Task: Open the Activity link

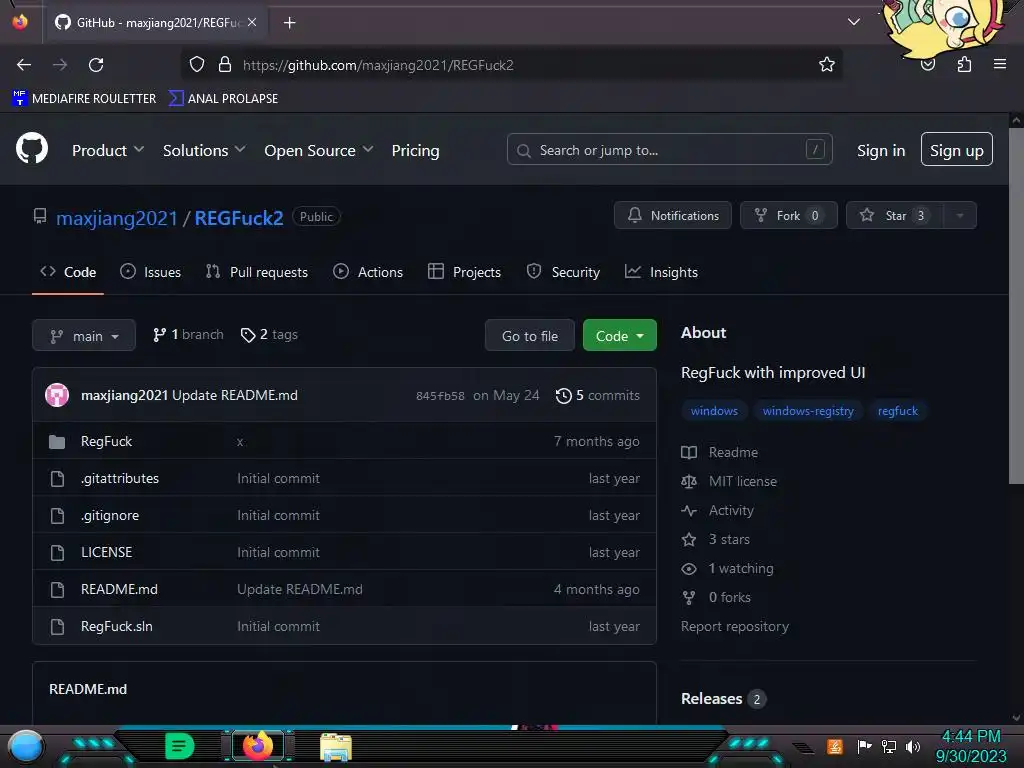Action: tap(717, 511)
